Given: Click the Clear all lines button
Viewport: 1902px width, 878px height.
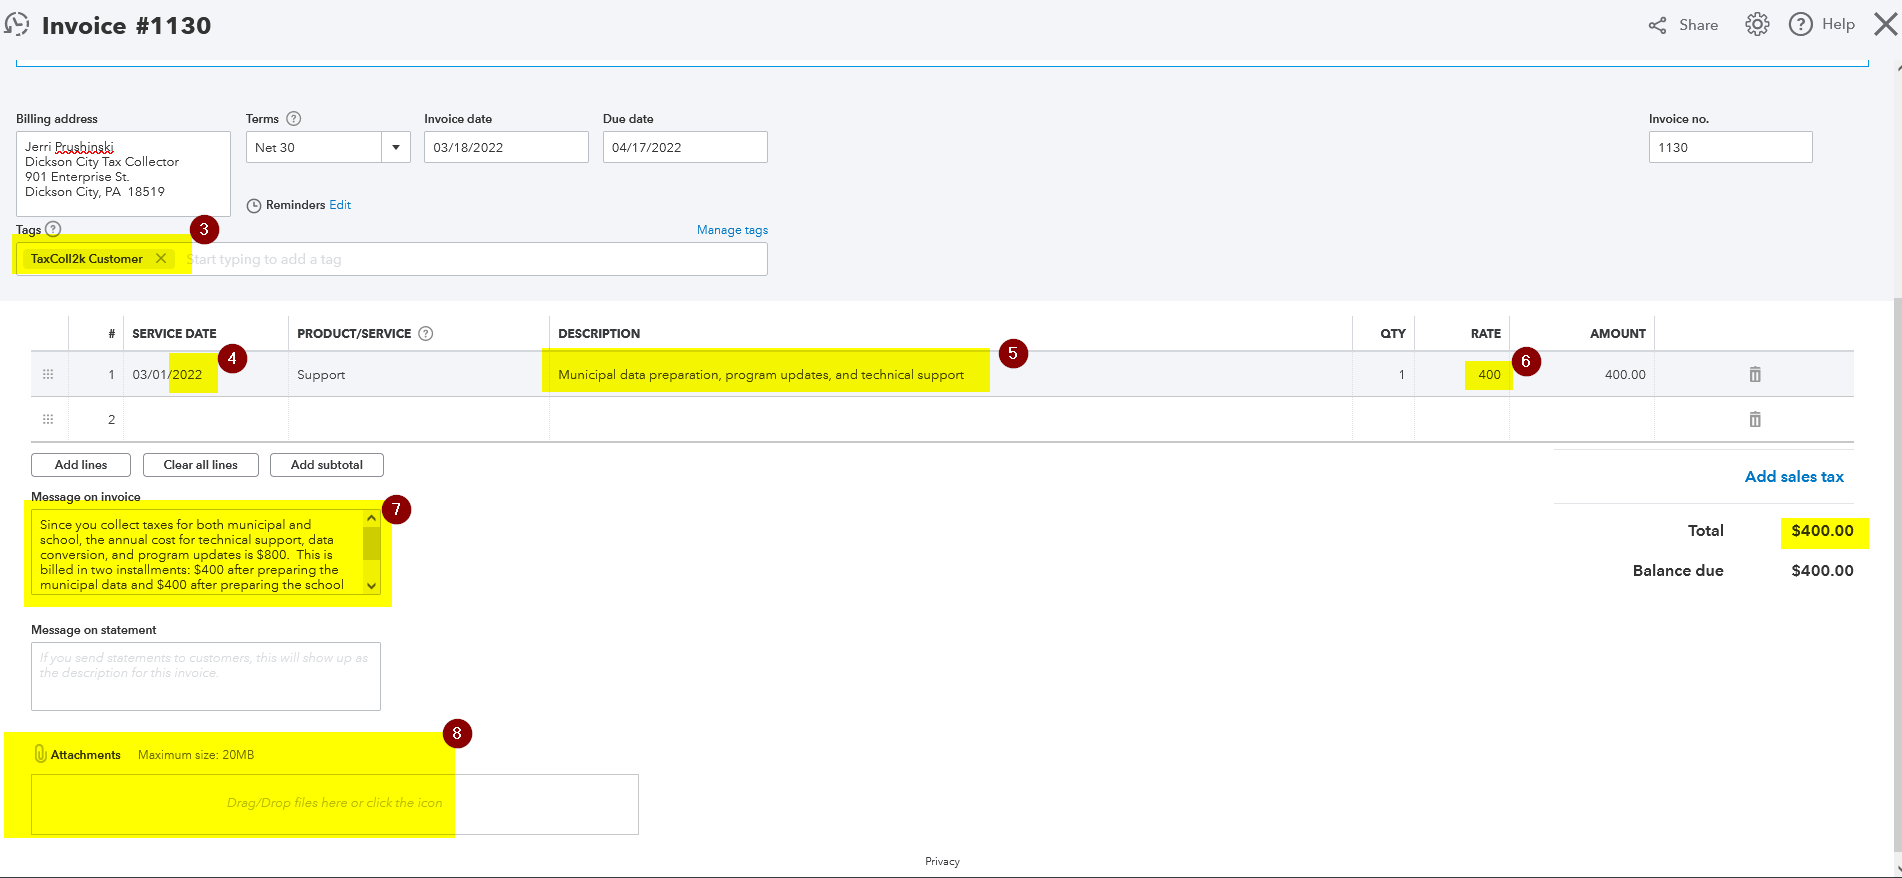Looking at the screenshot, I should (x=201, y=465).
